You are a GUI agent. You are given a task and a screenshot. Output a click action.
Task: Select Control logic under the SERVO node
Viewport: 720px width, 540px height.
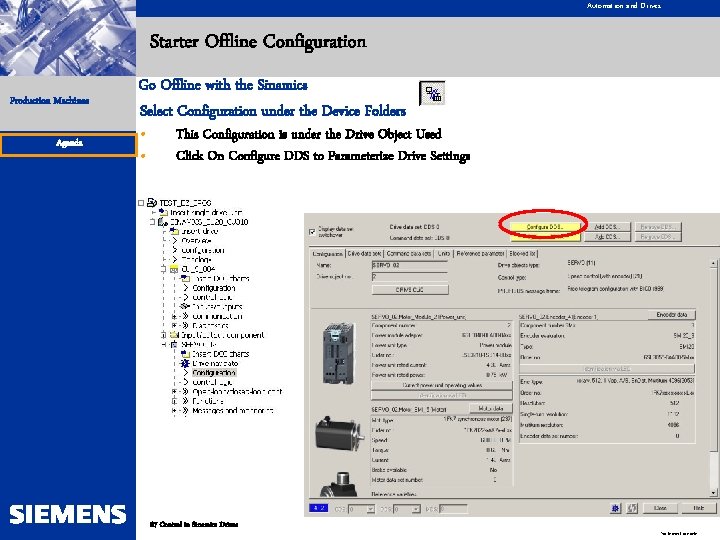coord(212,382)
